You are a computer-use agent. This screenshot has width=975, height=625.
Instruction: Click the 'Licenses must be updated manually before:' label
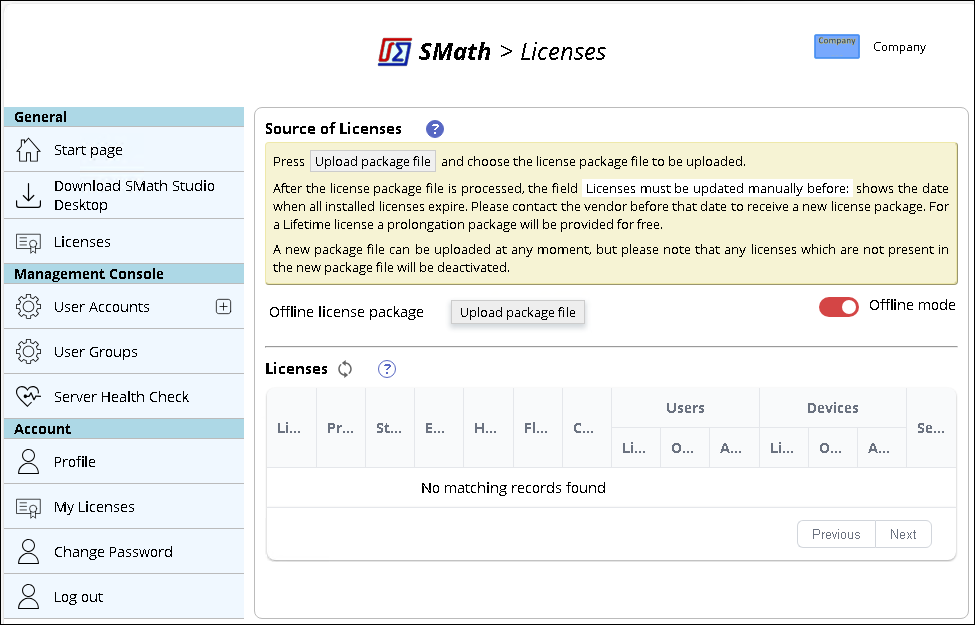(717, 188)
